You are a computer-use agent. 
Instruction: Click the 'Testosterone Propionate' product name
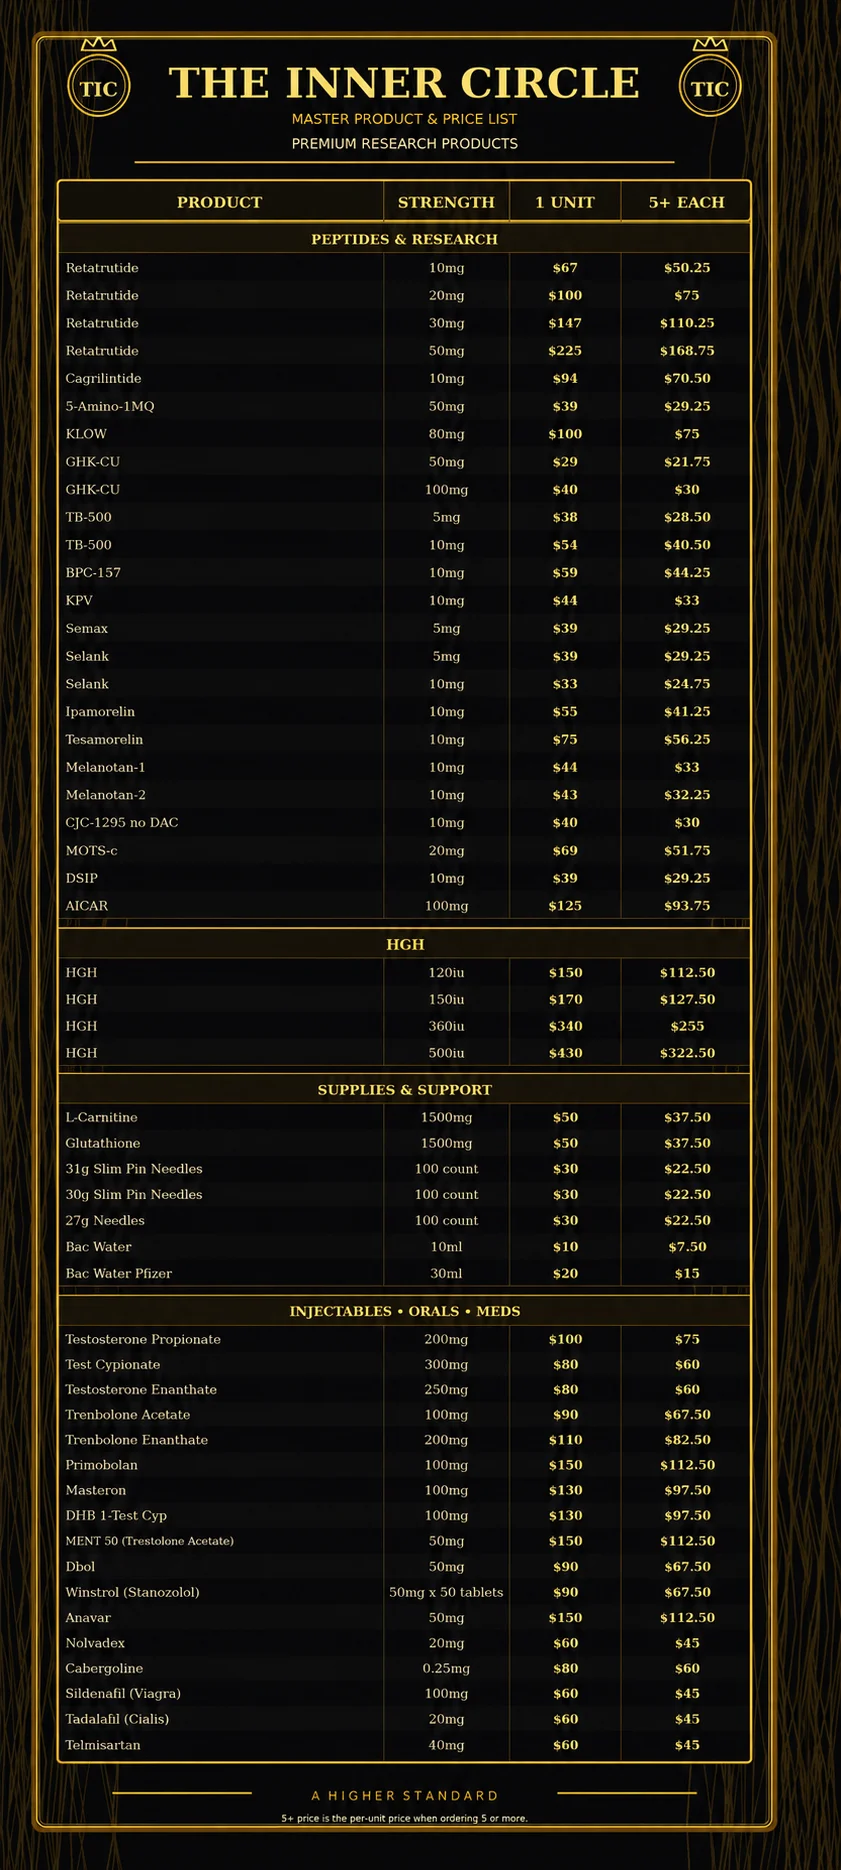click(143, 1340)
